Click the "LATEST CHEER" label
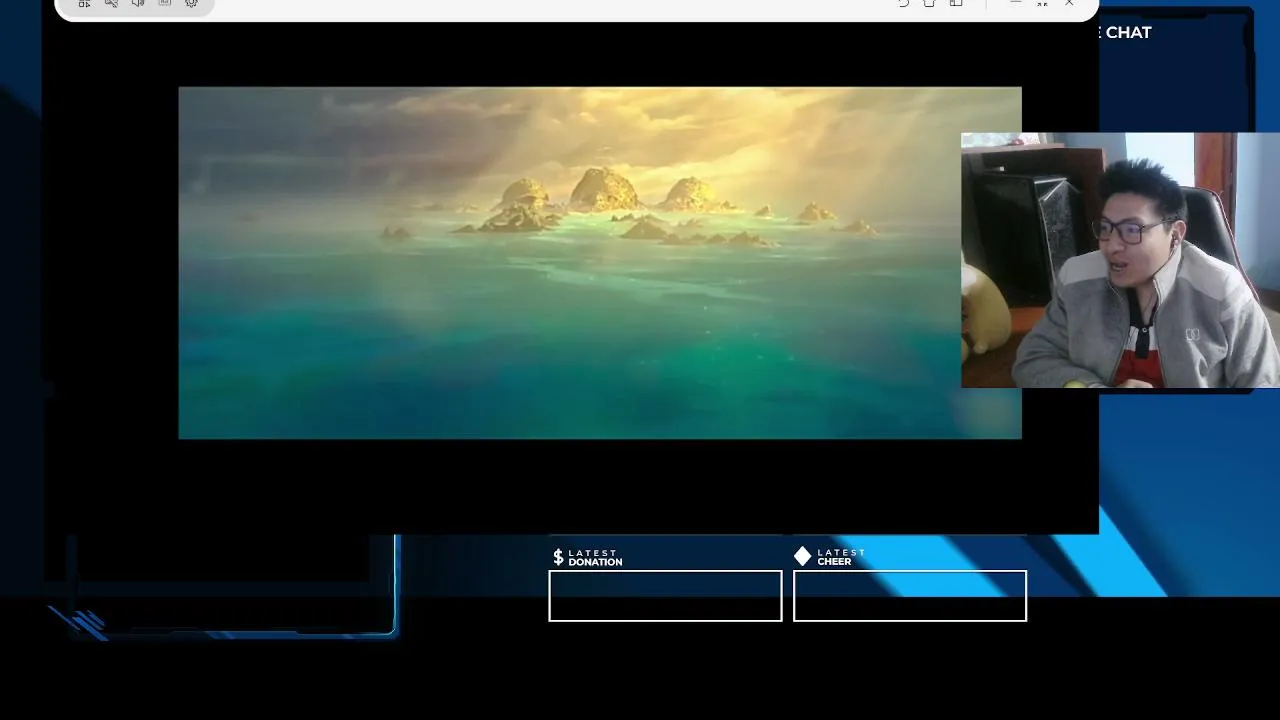The height and width of the screenshot is (720, 1280). tap(841, 557)
